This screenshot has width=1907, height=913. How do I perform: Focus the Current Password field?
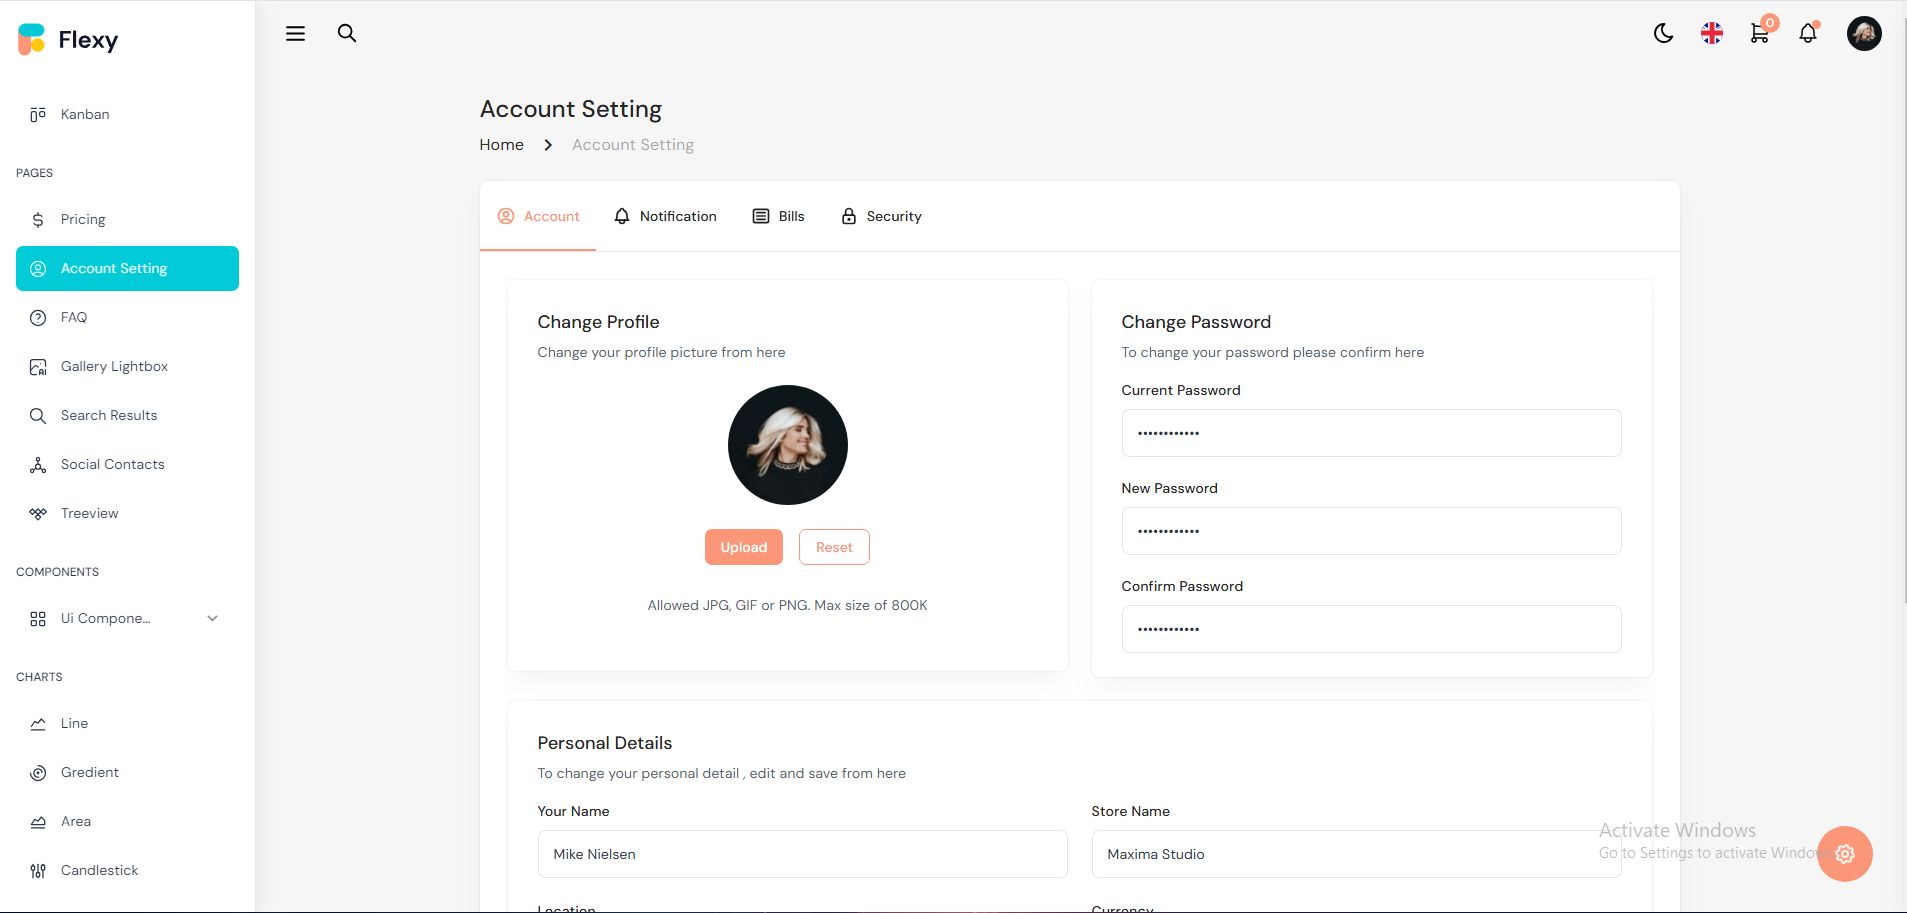click(x=1371, y=433)
